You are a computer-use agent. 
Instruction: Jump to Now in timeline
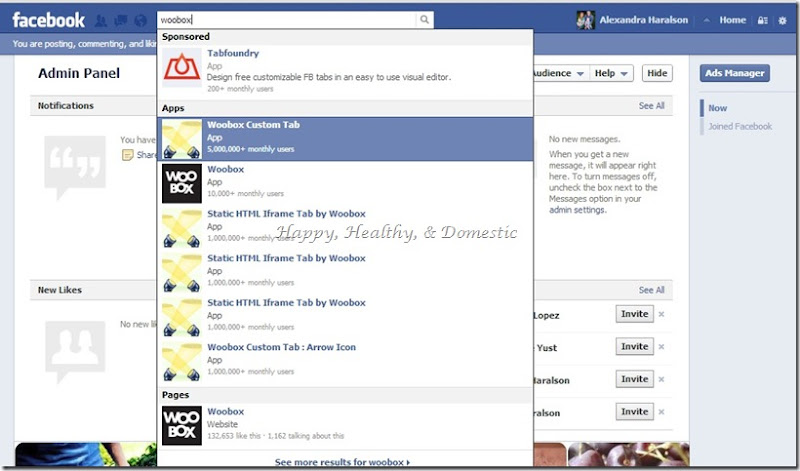coord(717,108)
